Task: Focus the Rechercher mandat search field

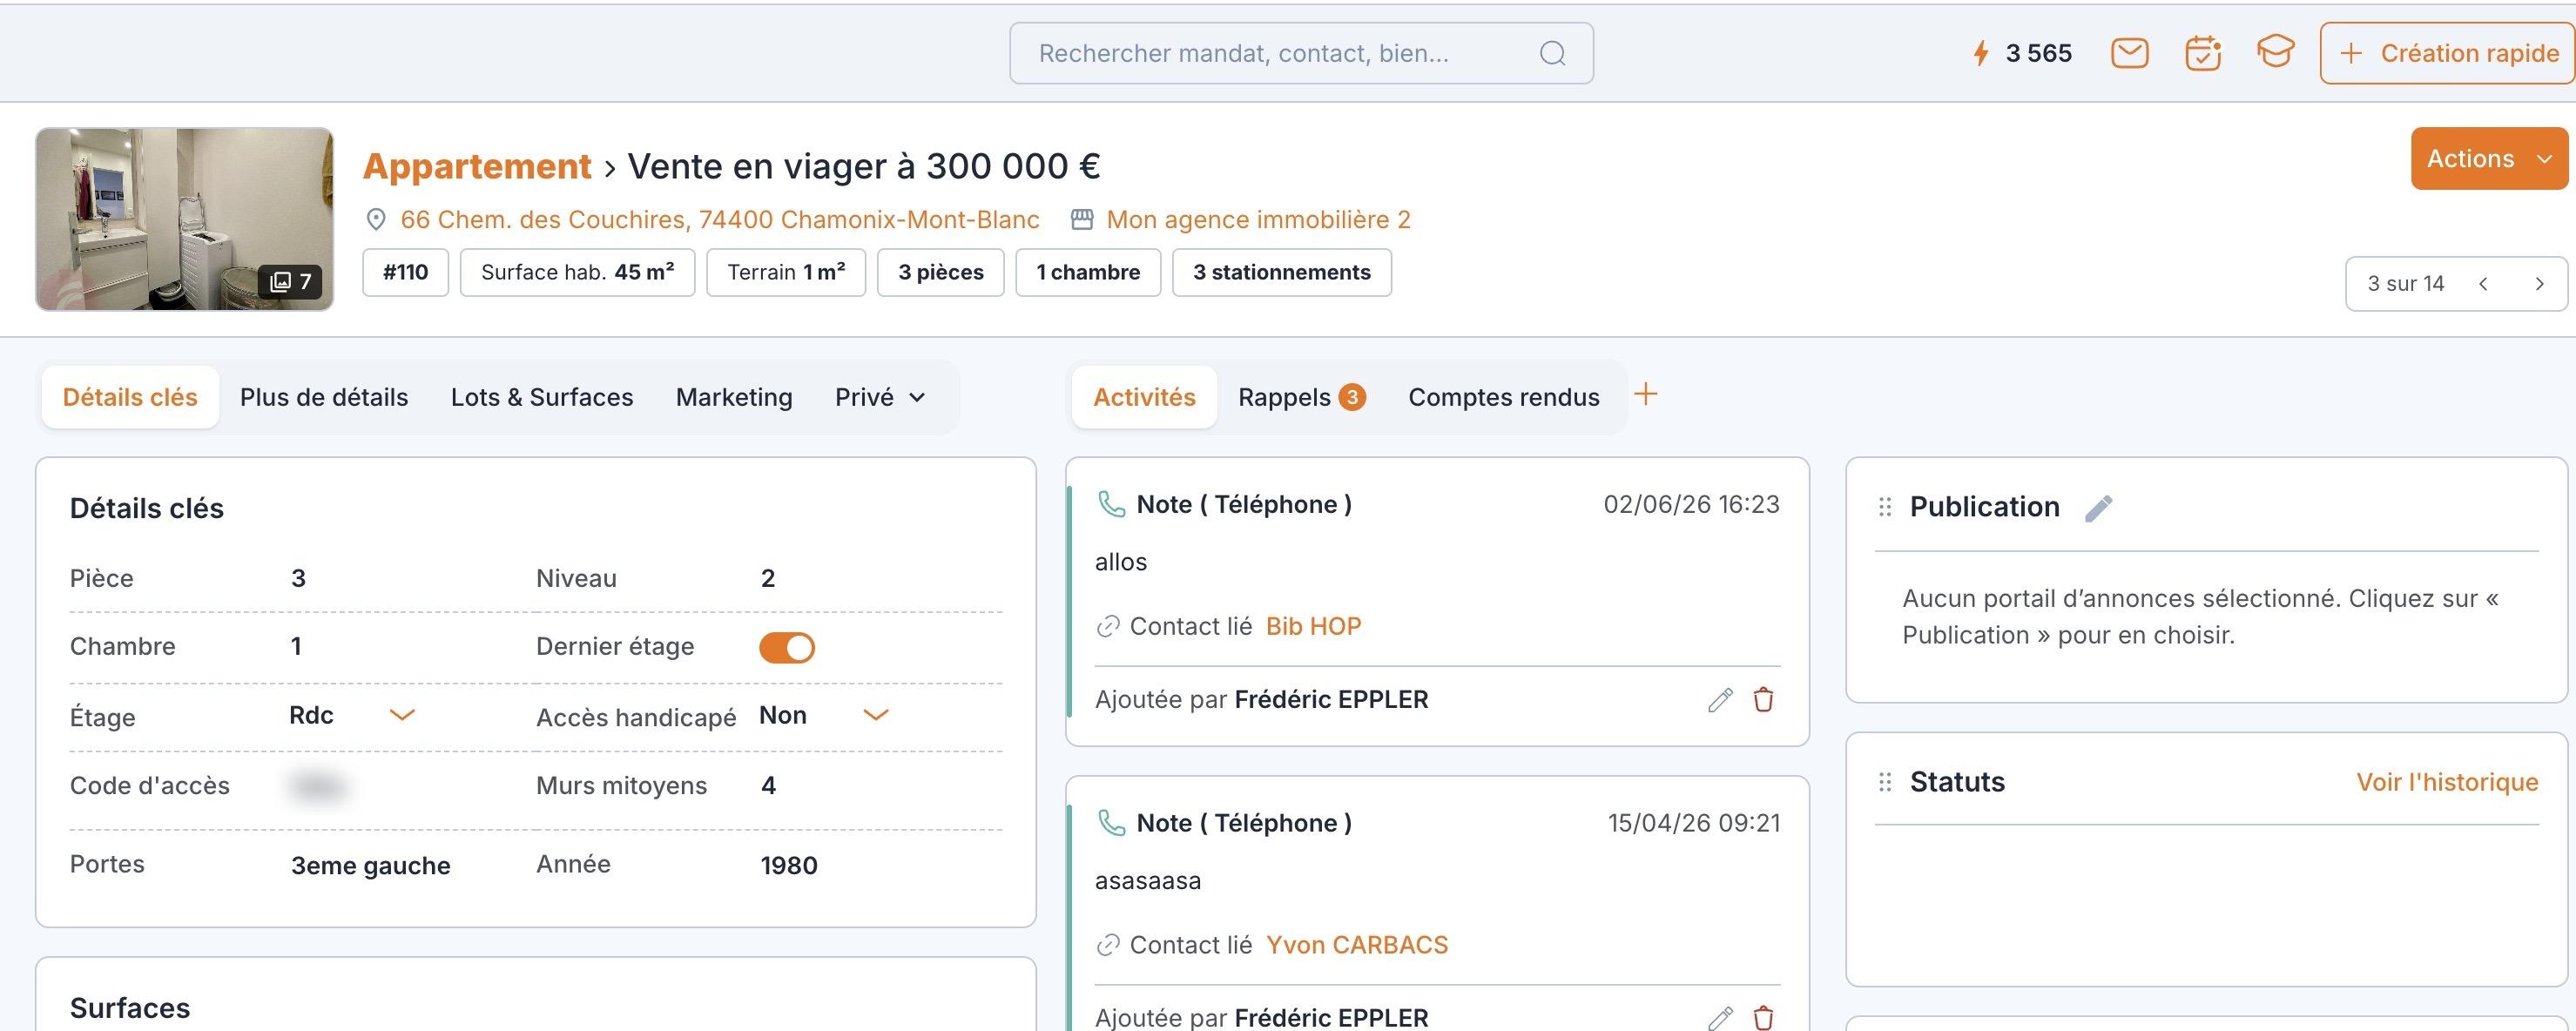Action: (x=1301, y=53)
